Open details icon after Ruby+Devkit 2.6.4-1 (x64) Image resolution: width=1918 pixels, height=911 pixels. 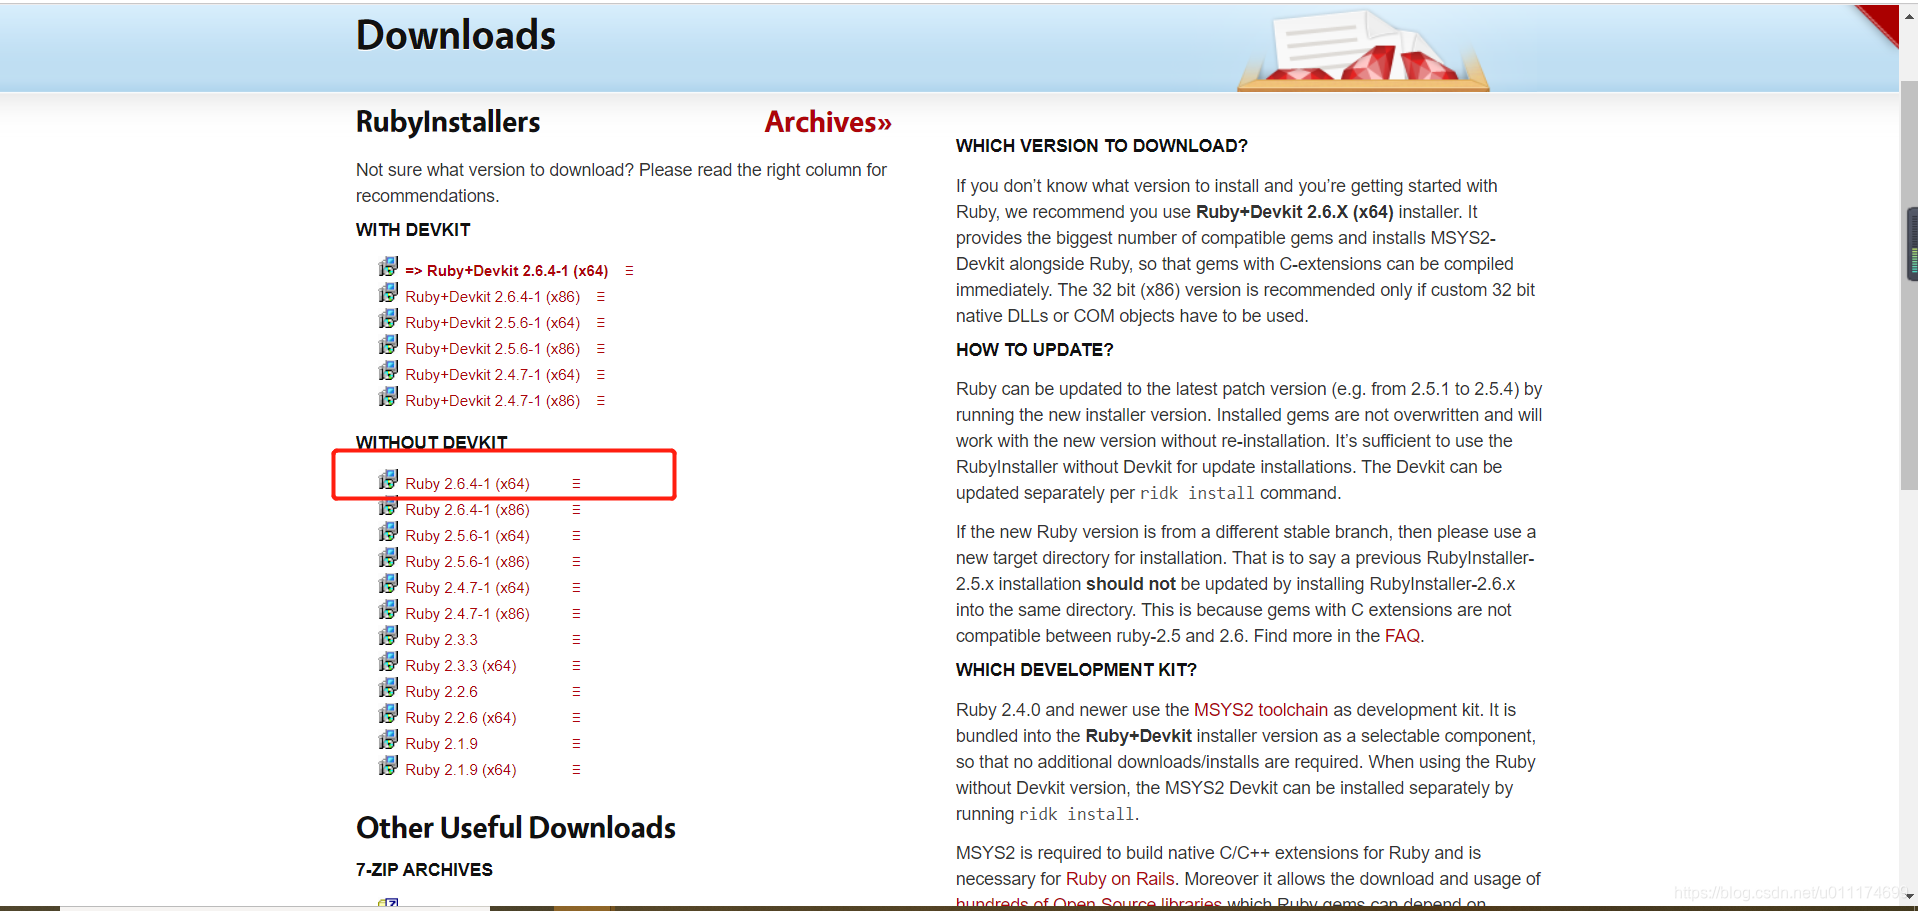point(629,271)
